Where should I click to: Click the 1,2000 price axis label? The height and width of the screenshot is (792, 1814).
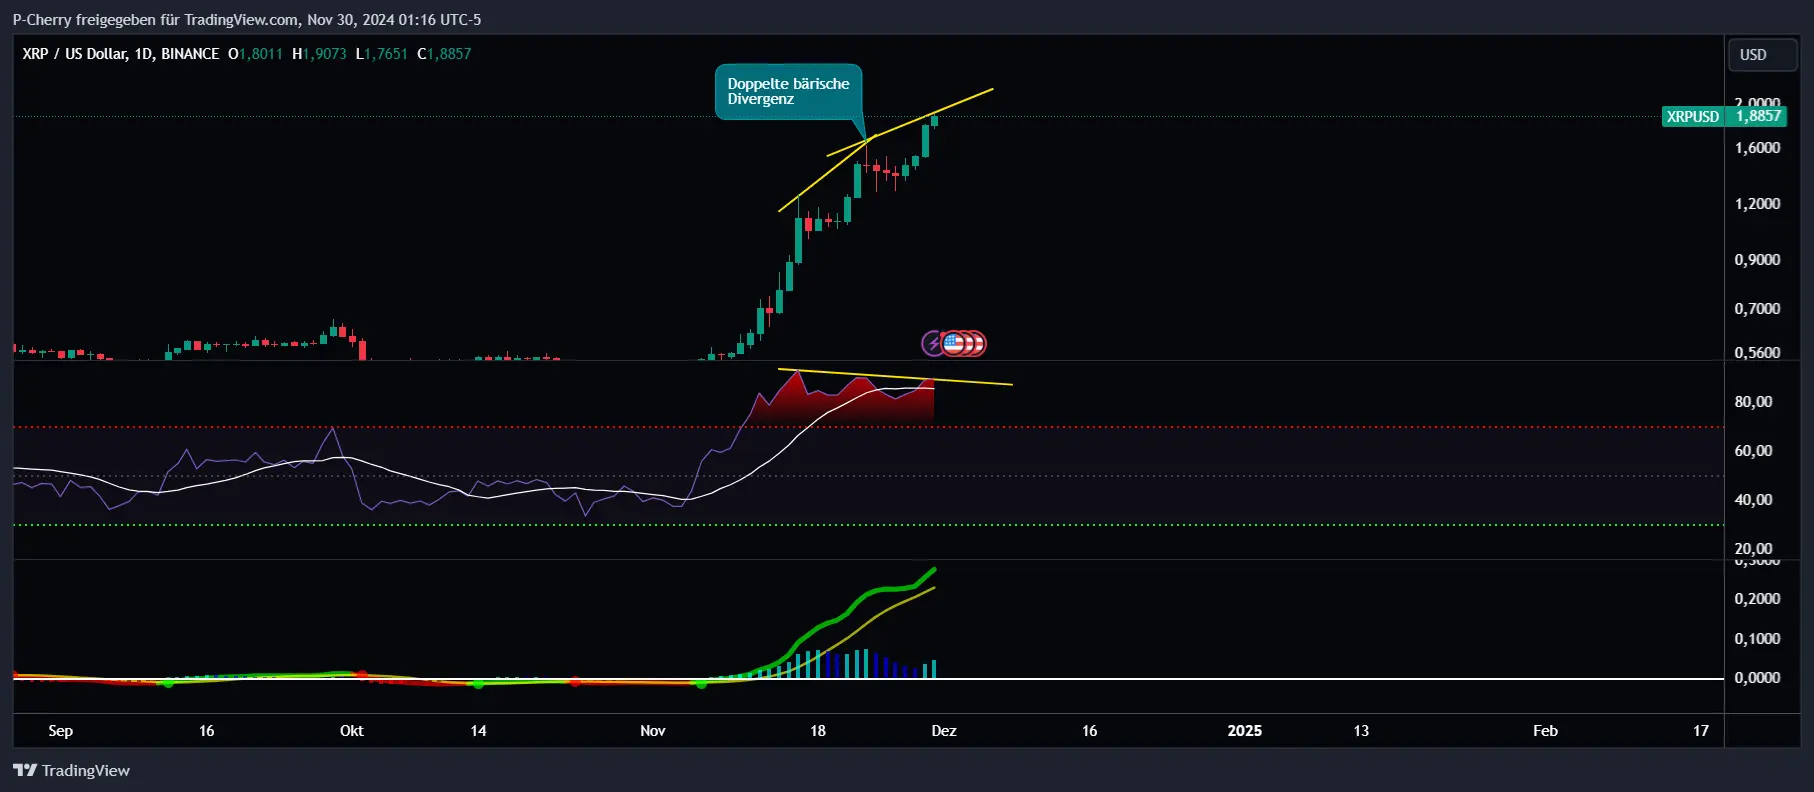pos(1757,204)
